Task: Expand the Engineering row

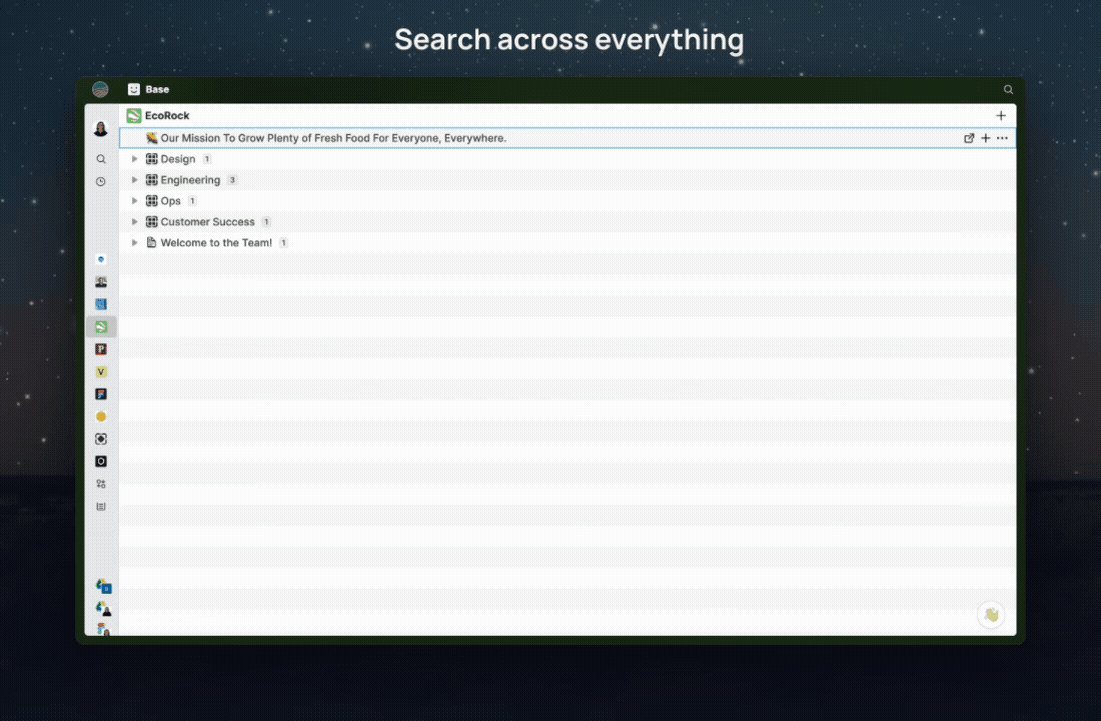Action: point(134,180)
